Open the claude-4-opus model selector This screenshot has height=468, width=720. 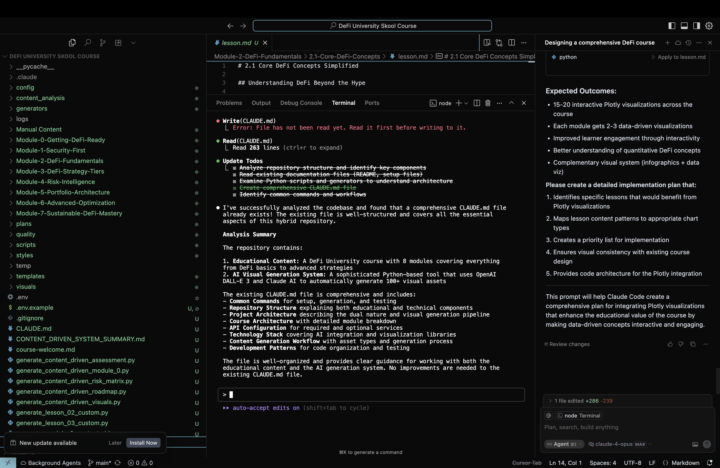pyautogui.click(x=619, y=444)
